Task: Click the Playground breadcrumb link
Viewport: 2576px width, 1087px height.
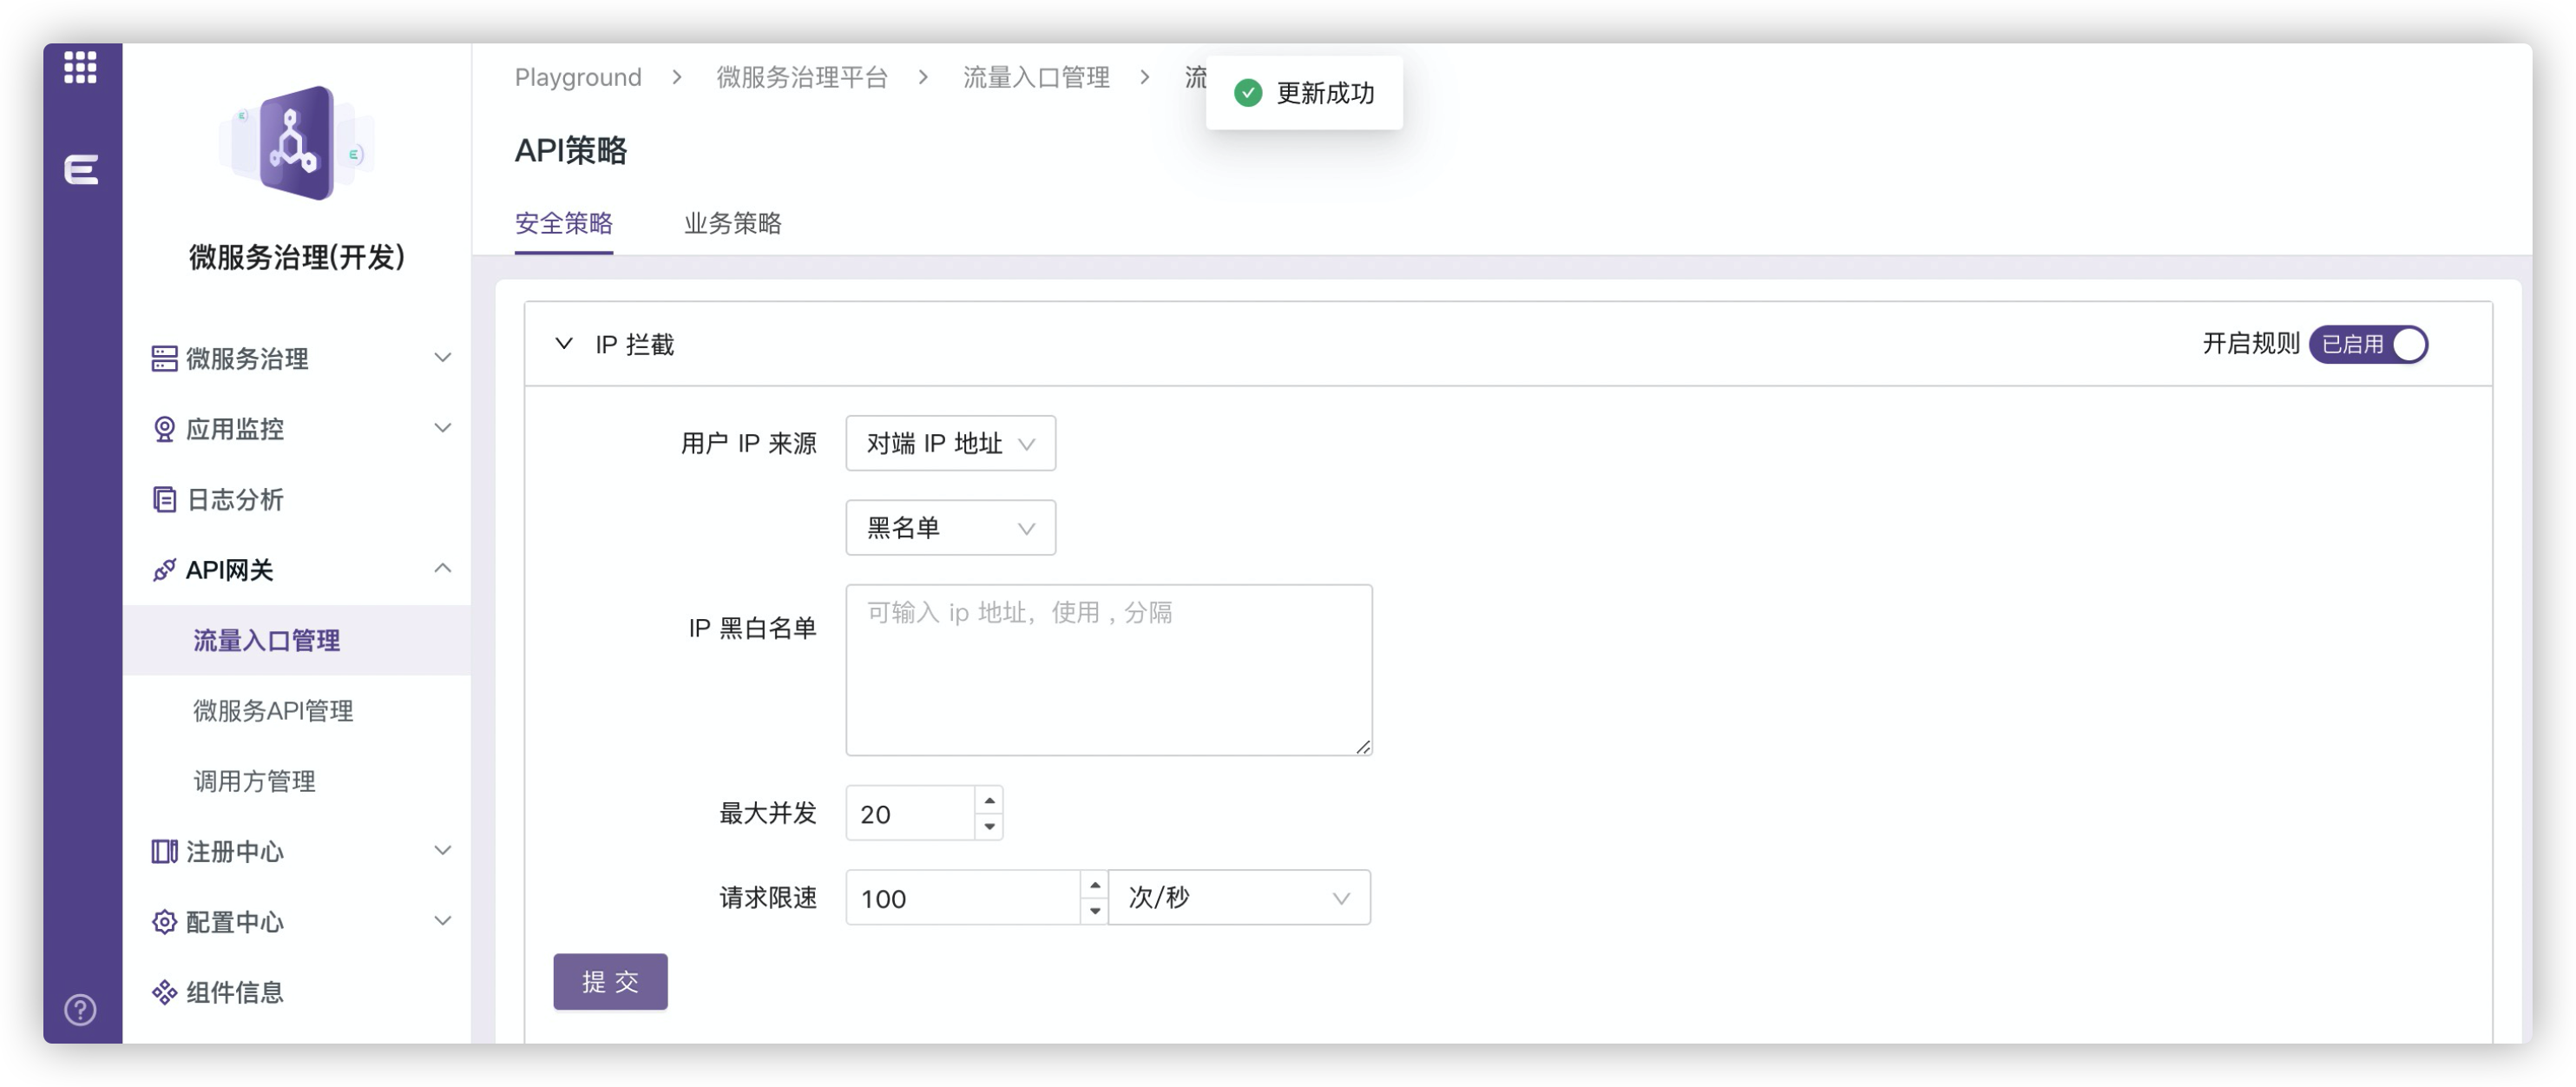Action: tap(578, 77)
